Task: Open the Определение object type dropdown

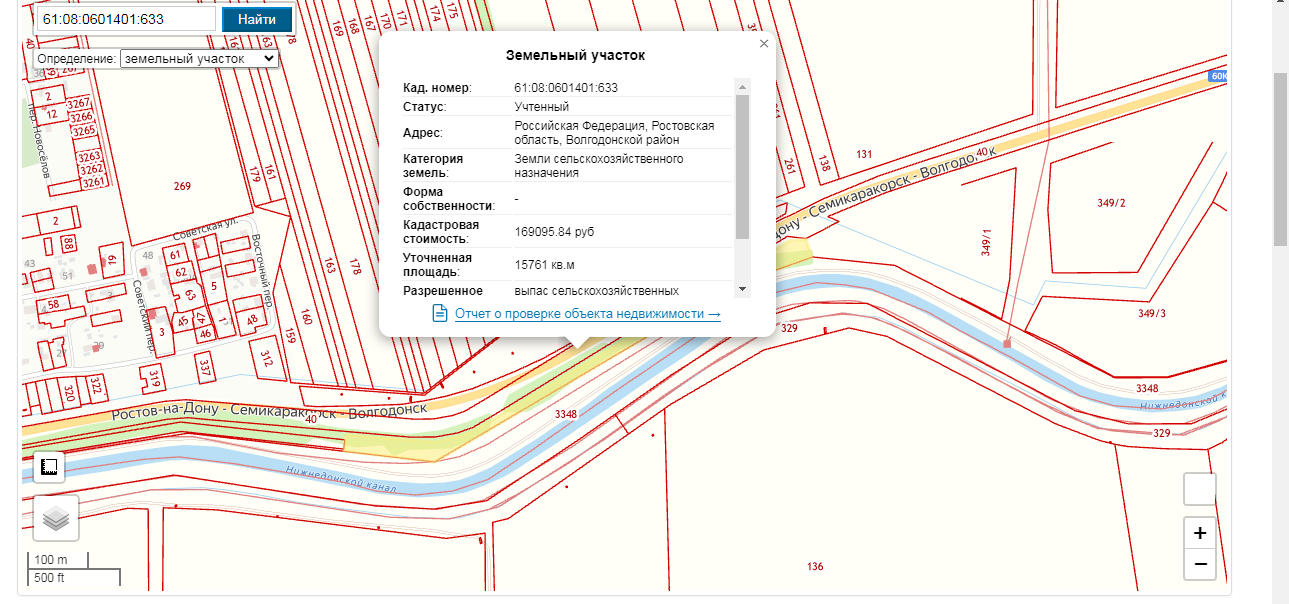Action: (199, 59)
